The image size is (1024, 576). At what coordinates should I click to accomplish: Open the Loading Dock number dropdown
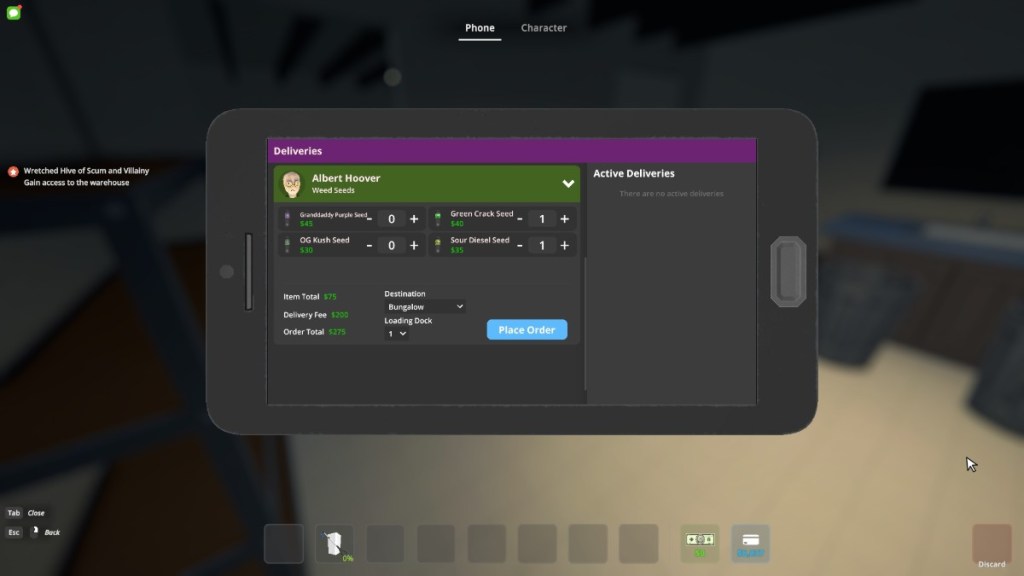point(397,334)
